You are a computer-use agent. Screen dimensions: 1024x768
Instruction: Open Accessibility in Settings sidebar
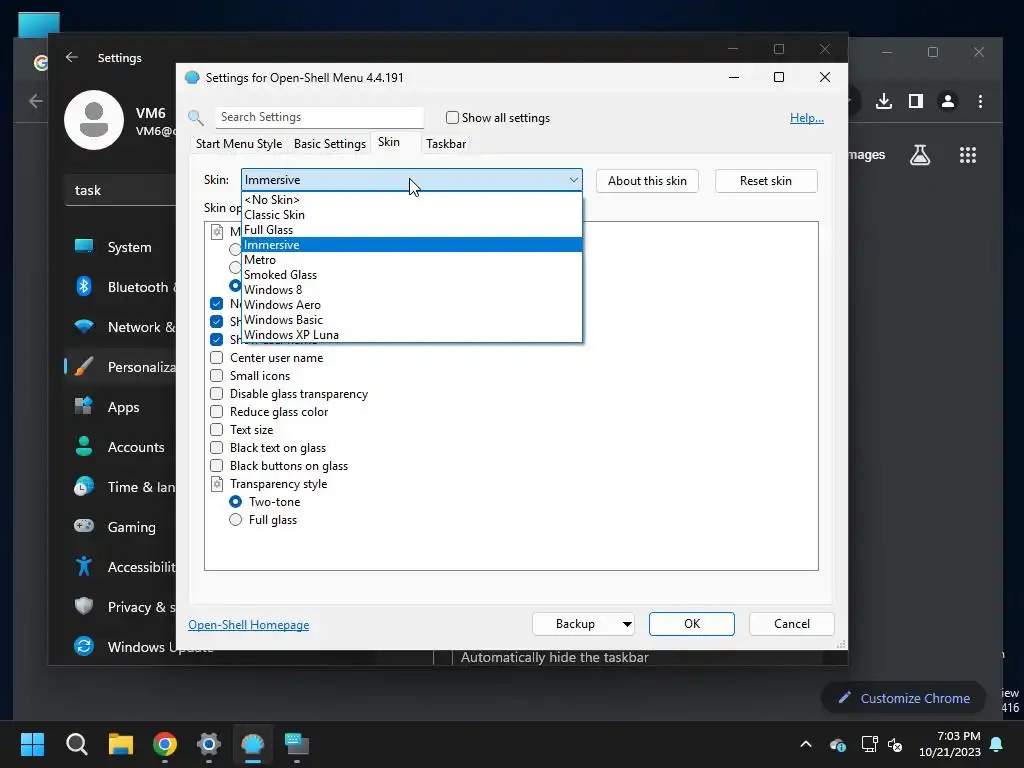(120, 567)
